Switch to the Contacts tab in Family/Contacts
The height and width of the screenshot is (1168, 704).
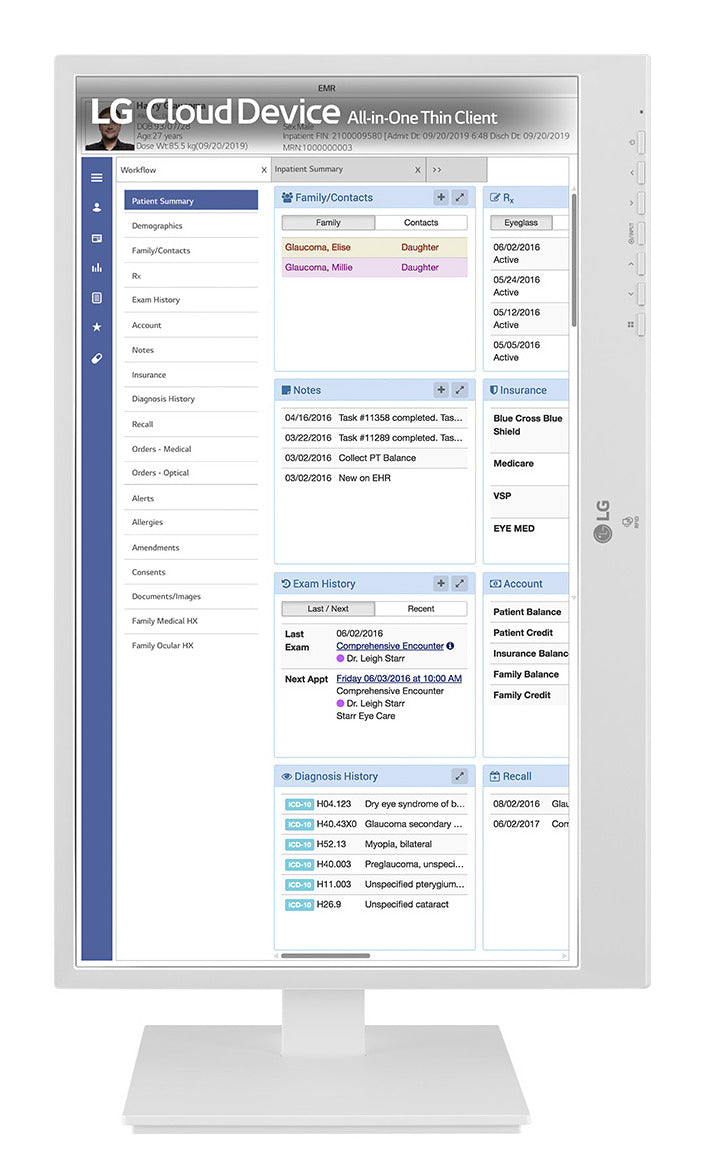421,223
